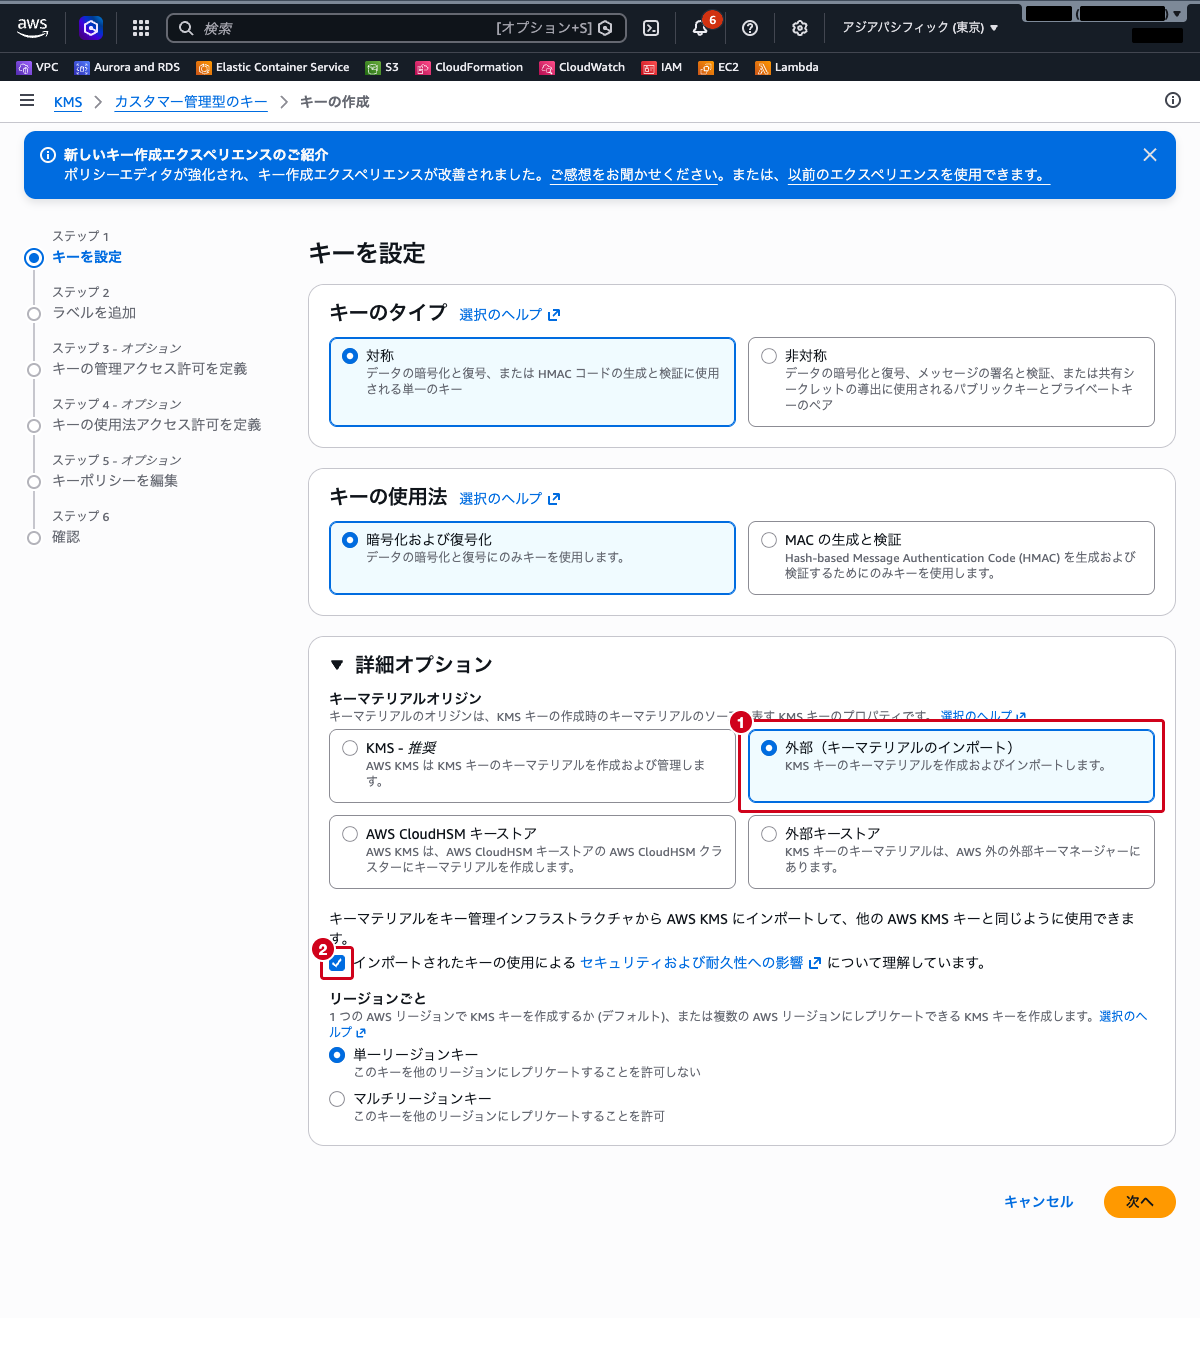Open セキュリティおよび耐久性への影響 link
The height and width of the screenshot is (1353, 1200).
pos(700,963)
